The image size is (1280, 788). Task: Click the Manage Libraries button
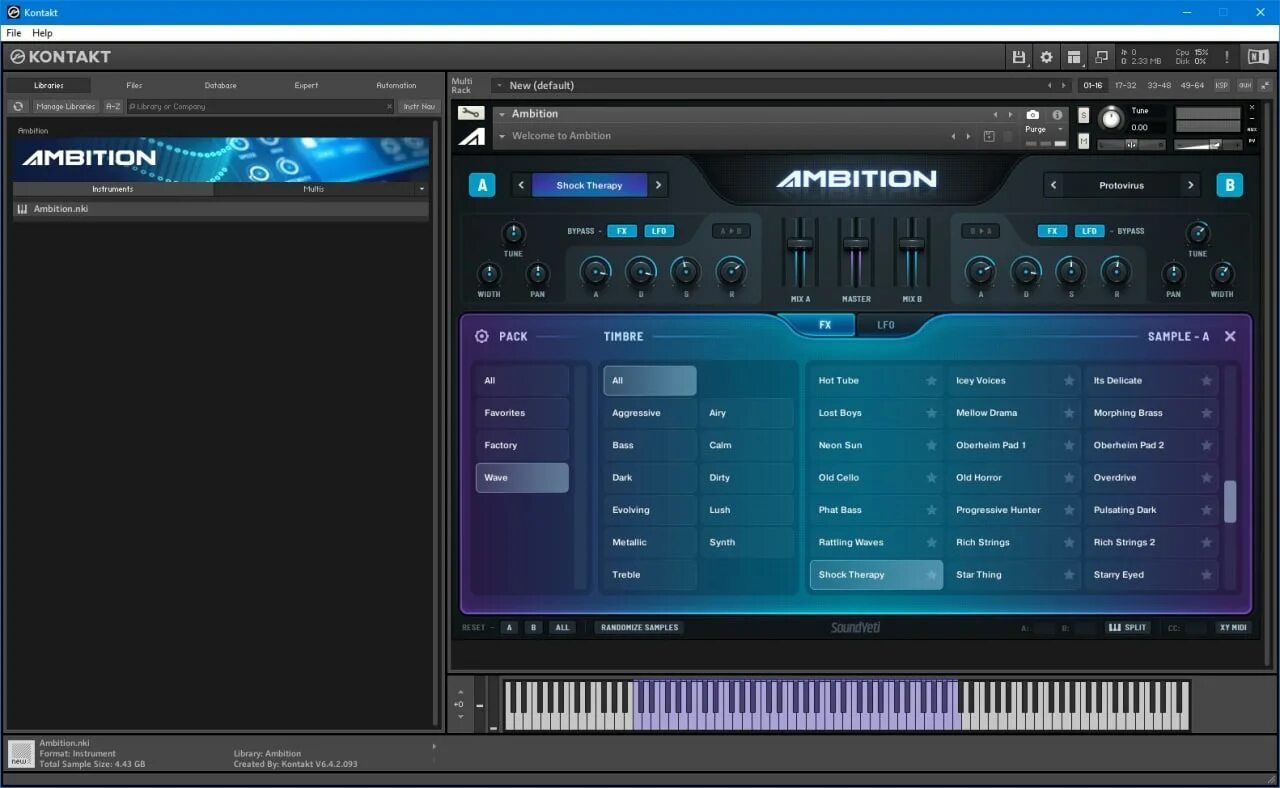point(65,106)
